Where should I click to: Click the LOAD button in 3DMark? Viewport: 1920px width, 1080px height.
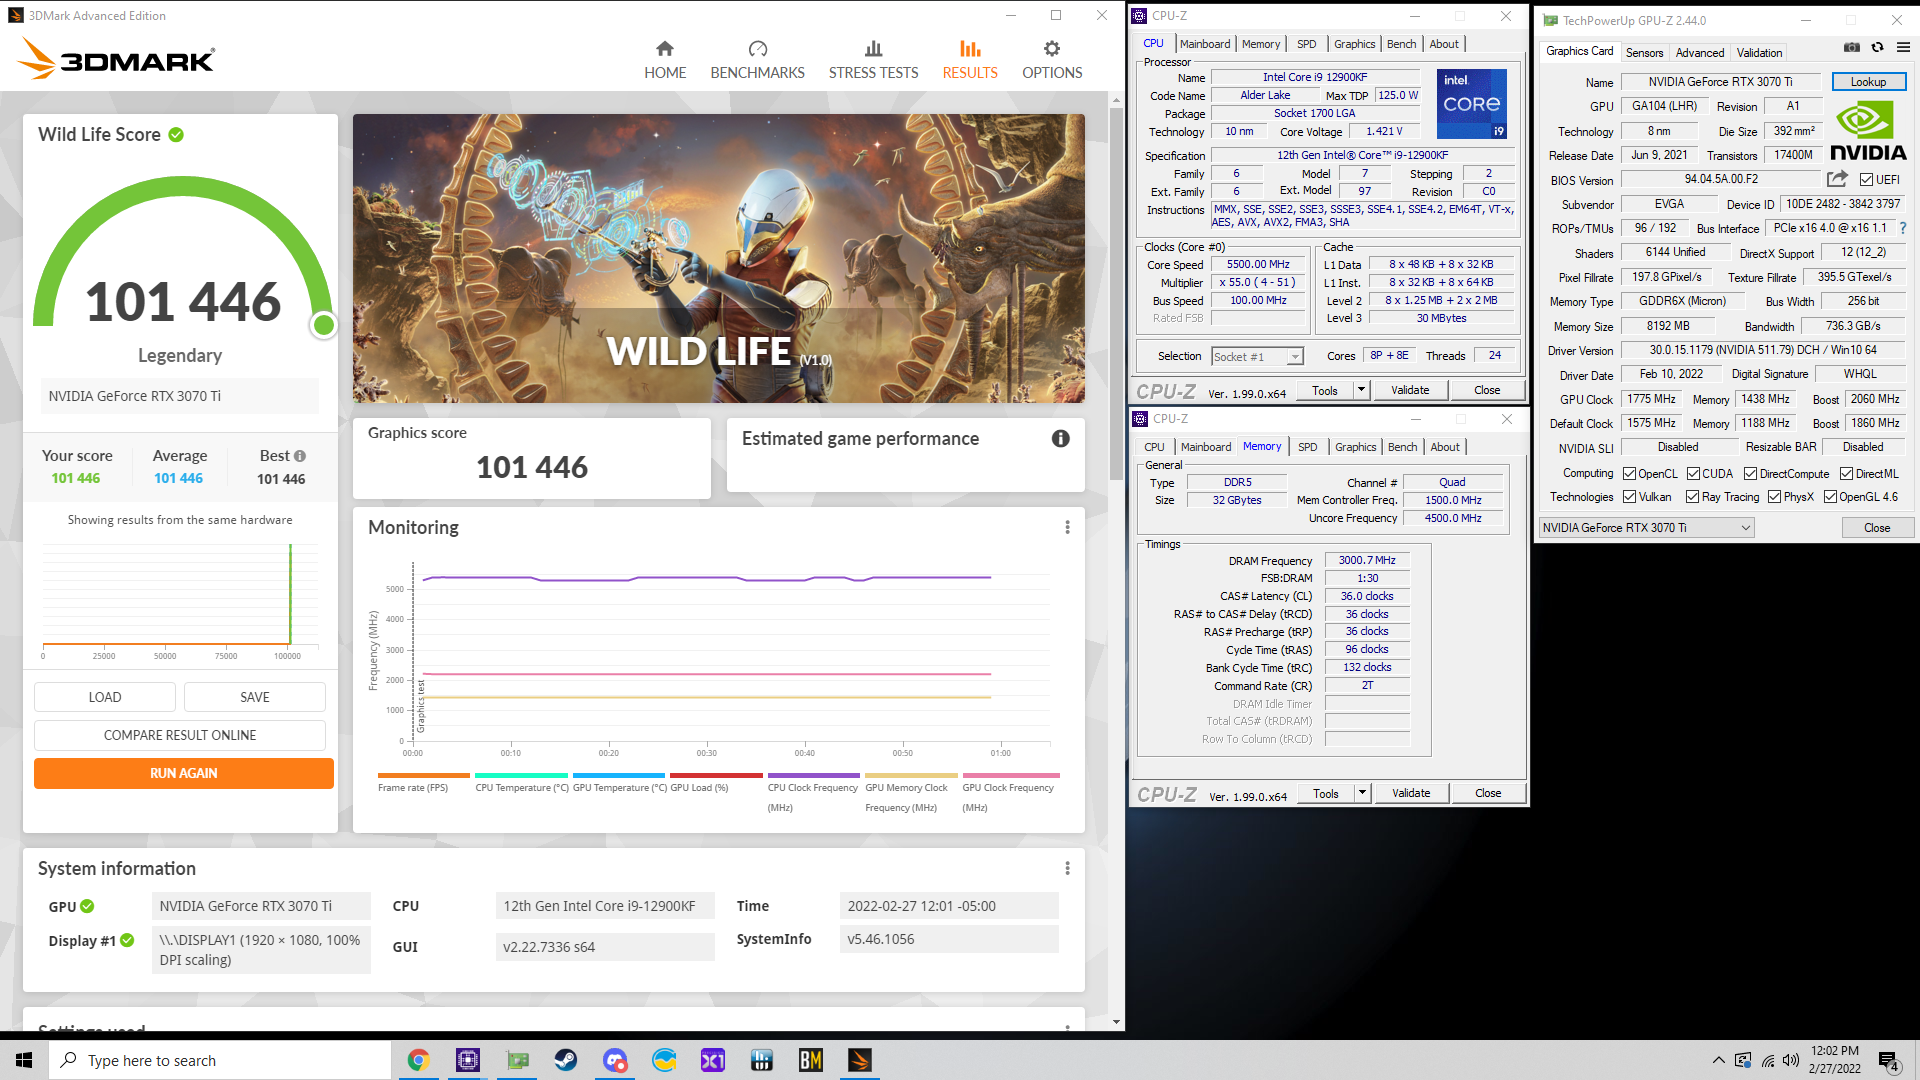(x=105, y=697)
